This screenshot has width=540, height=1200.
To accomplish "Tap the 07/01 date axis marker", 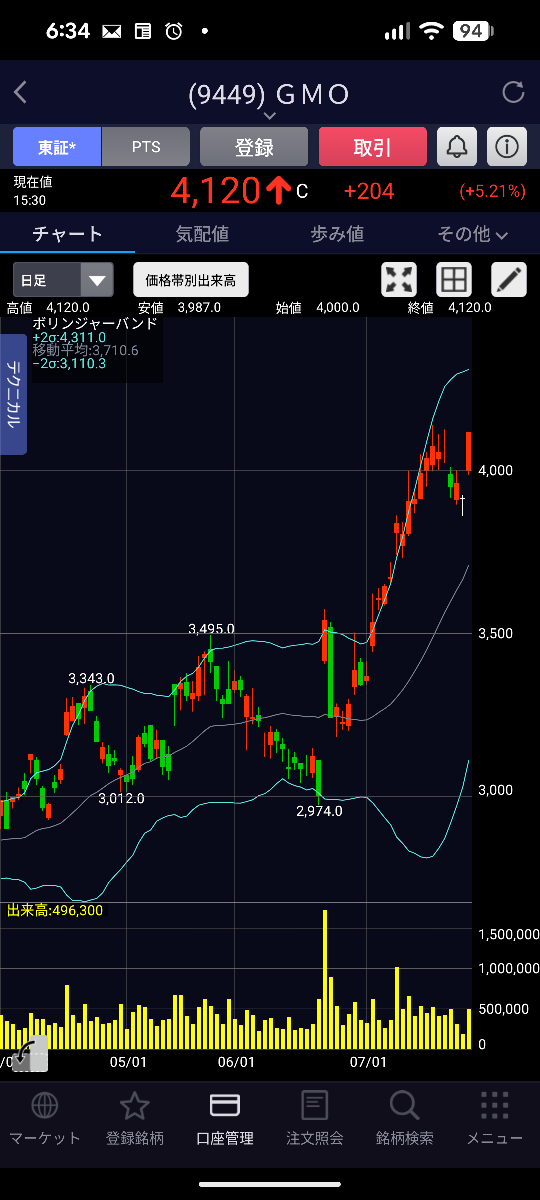I will [368, 1061].
